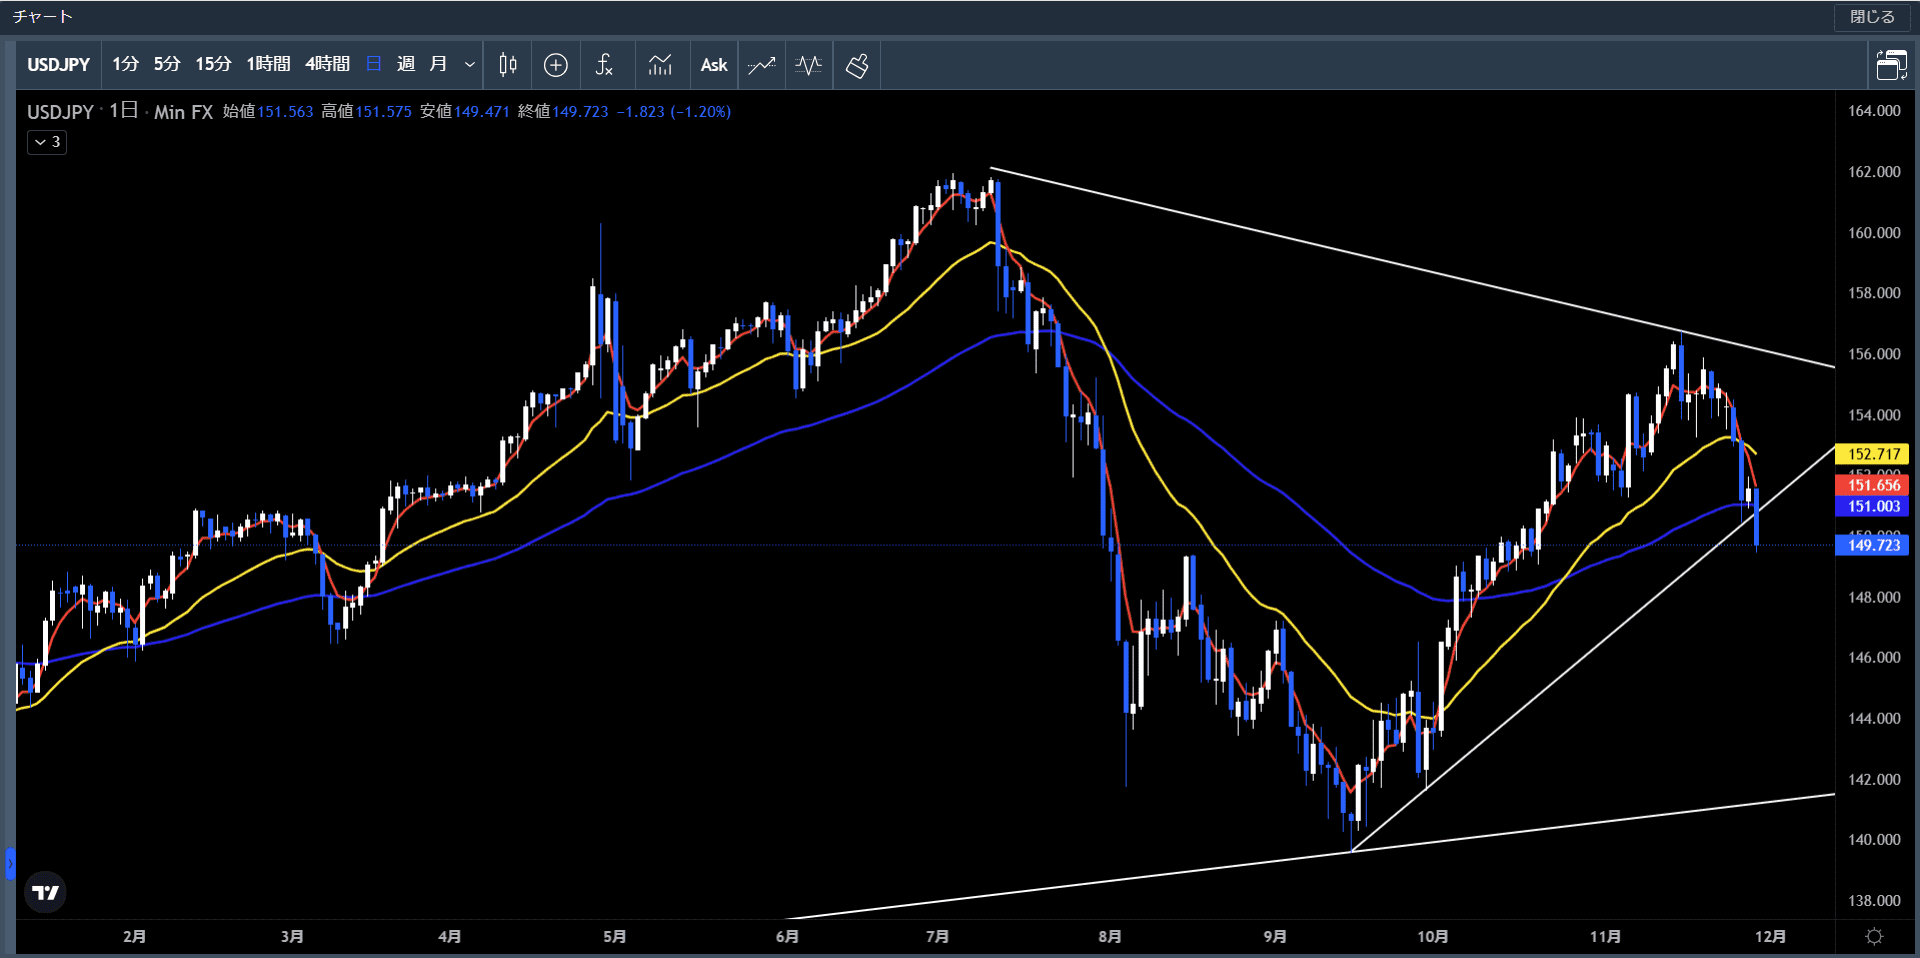Open the indicators fx function menu
This screenshot has width=1920, height=958.
coord(604,65)
